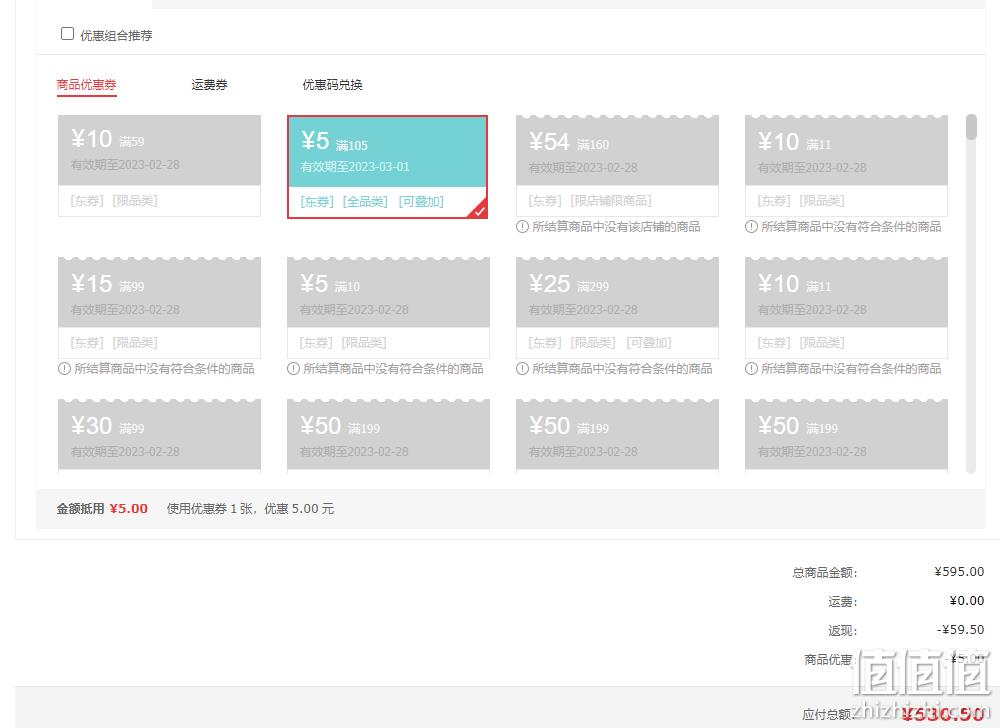Click info icon beside 没有该店铺的商品 notice
The image size is (1000, 728).
[x=522, y=226]
